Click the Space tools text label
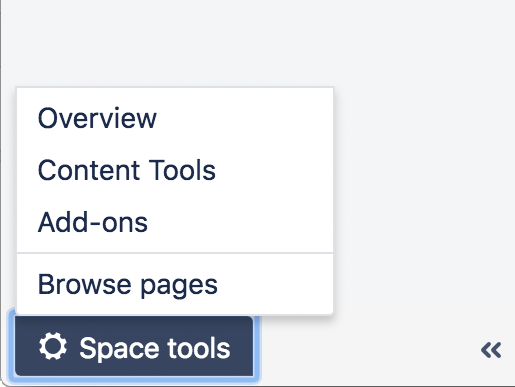 click(x=155, y=348)
